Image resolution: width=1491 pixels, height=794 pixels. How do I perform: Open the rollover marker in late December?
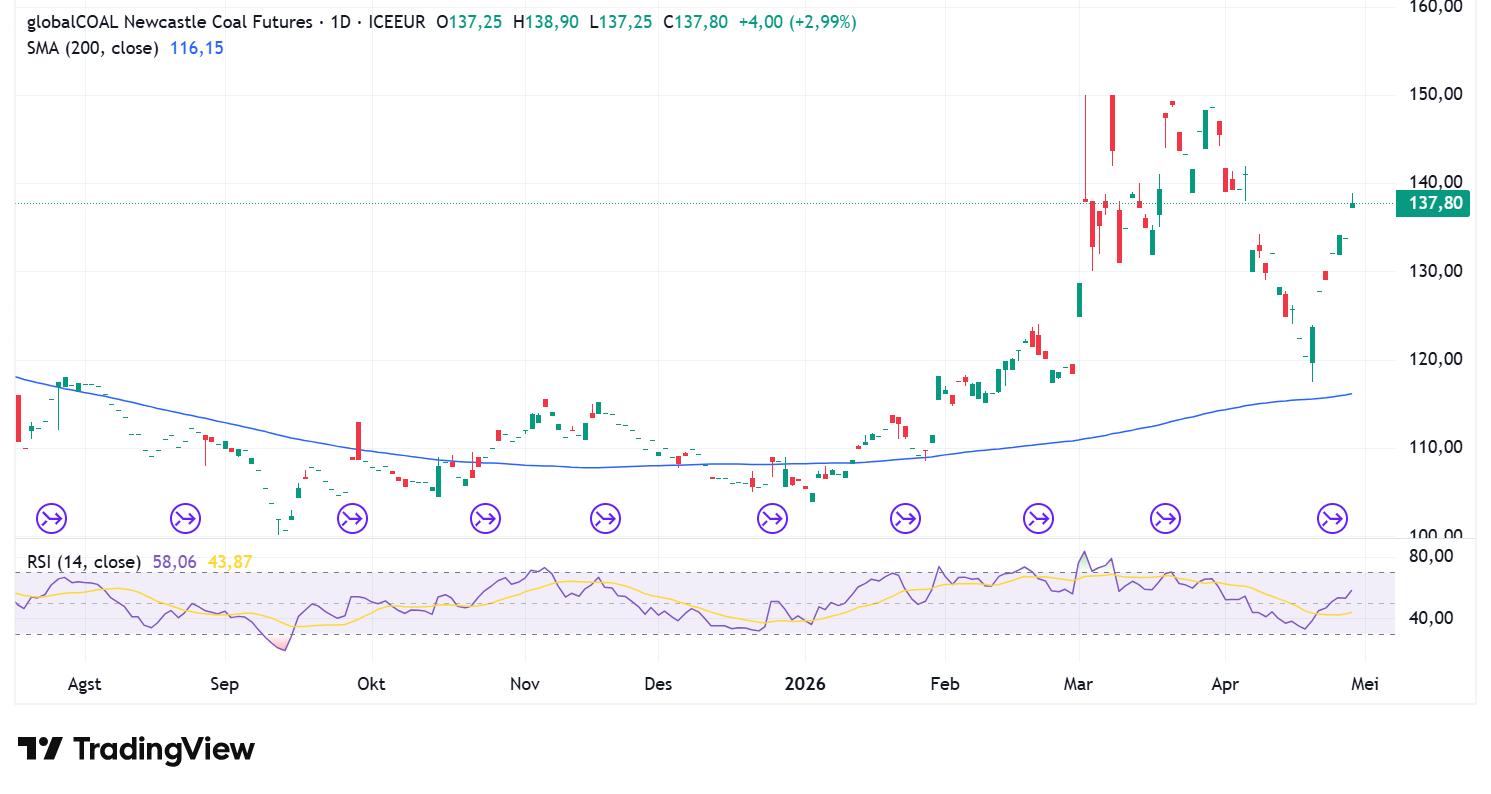[x=772, y=519]
